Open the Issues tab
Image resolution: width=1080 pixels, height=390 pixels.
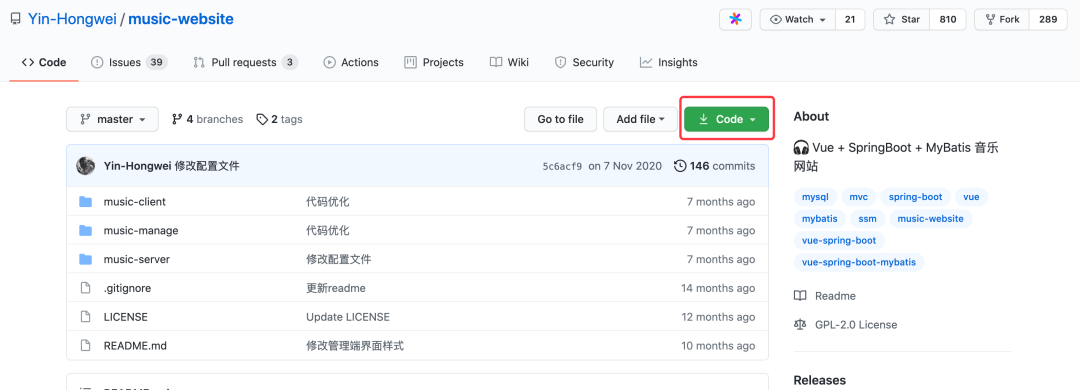pos(129,62)
